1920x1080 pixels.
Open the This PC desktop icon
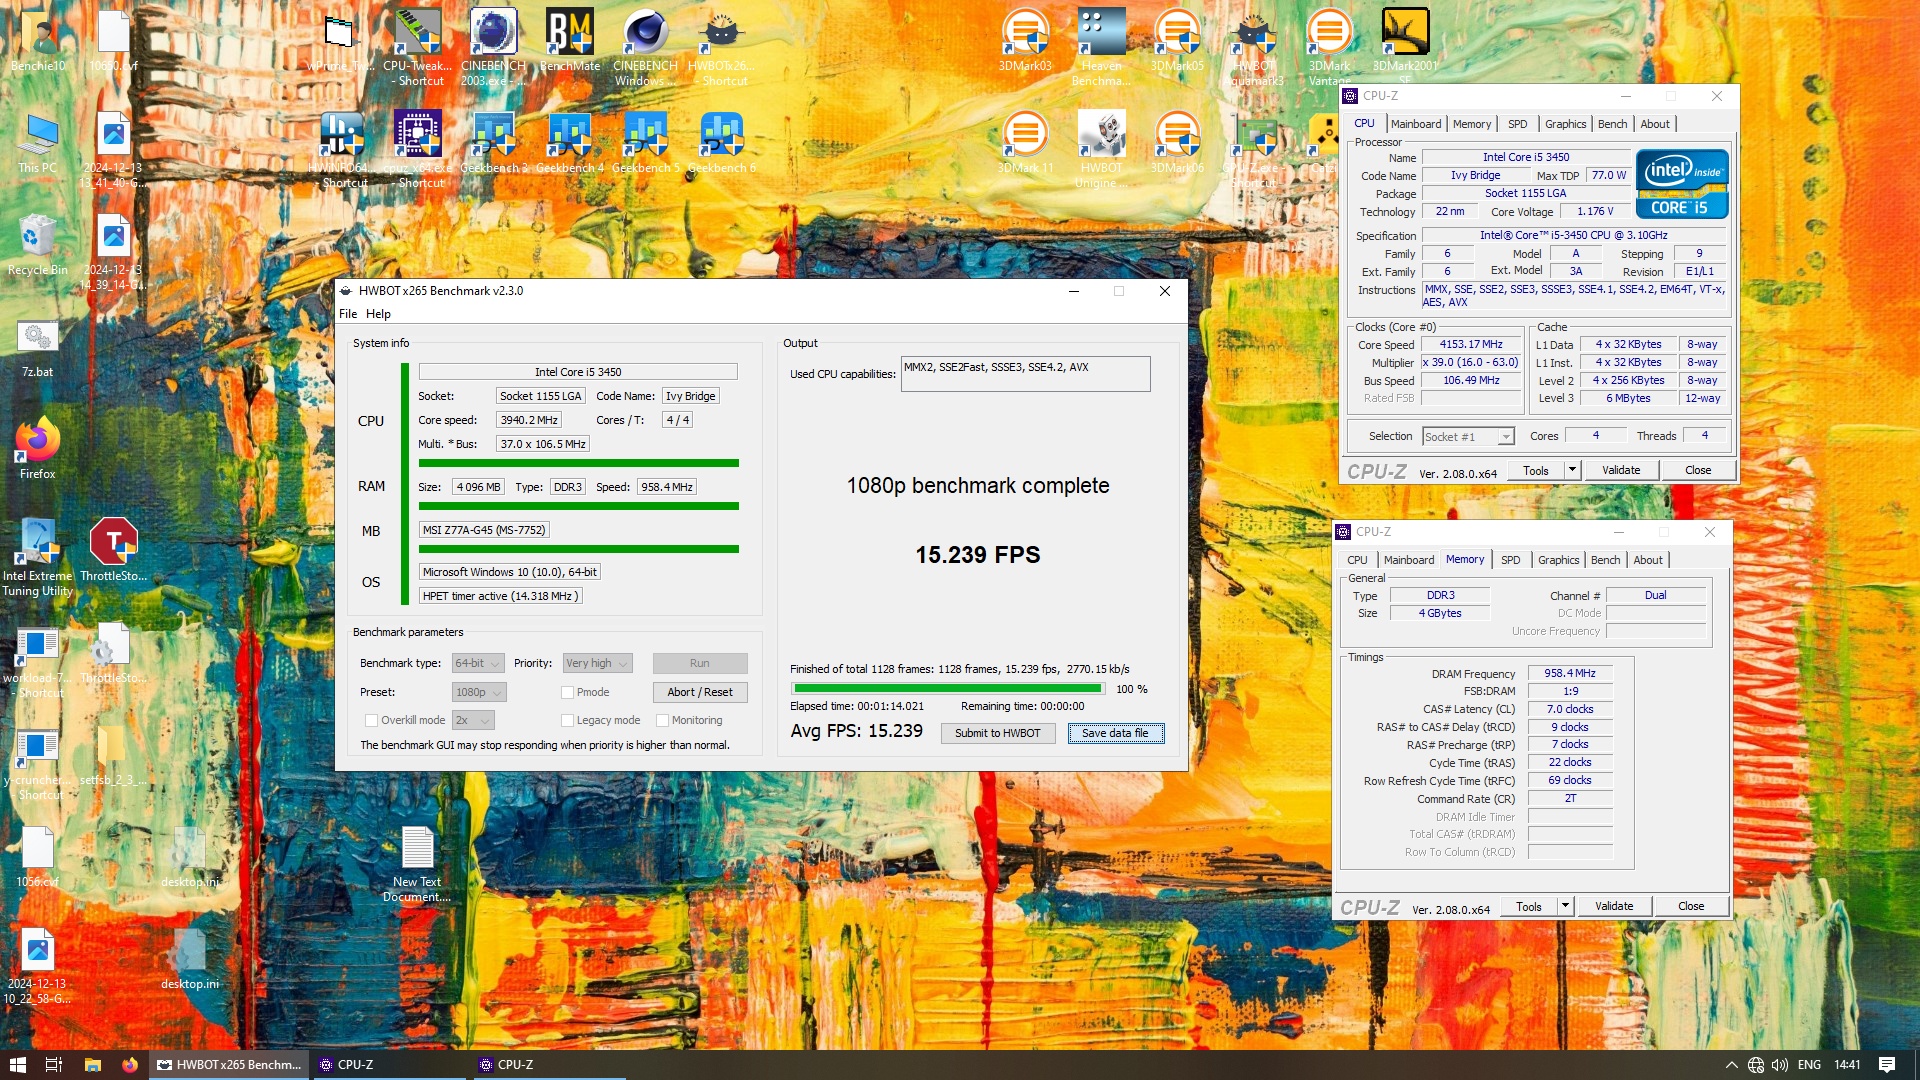(38, 142)
